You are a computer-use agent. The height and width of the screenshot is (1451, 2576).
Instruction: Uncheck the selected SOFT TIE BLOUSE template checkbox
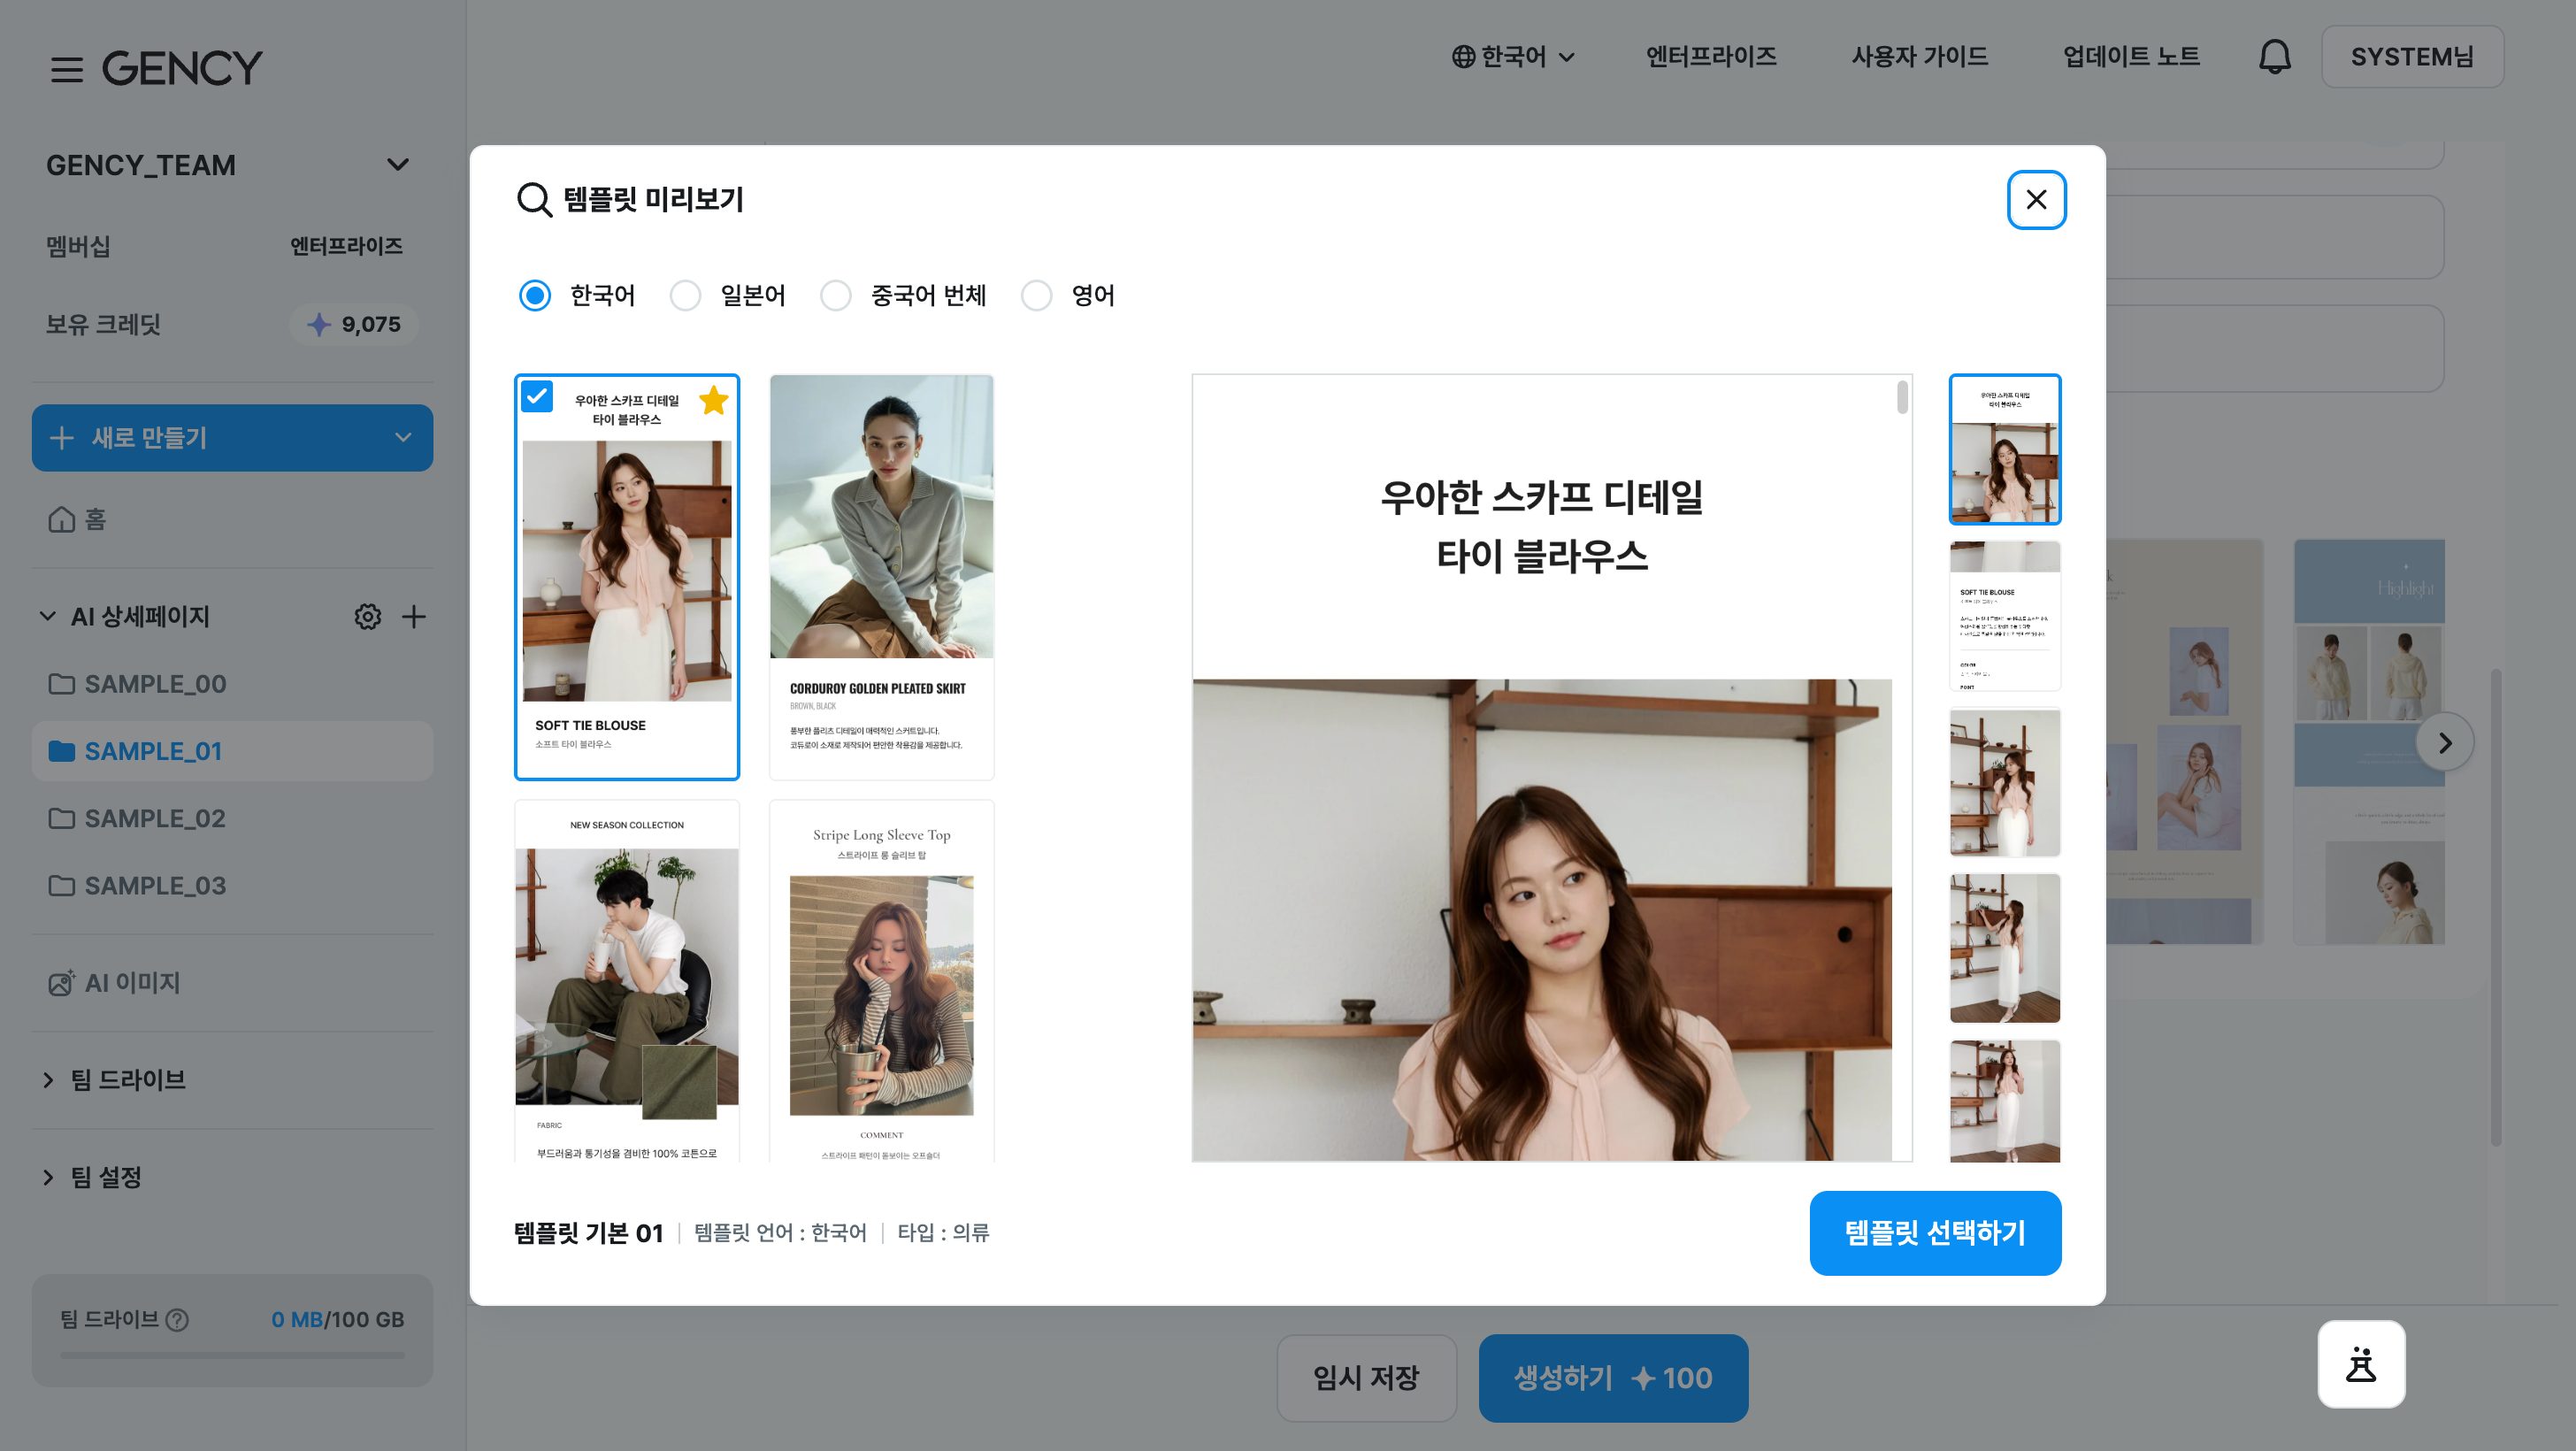(x=537, y=397)
